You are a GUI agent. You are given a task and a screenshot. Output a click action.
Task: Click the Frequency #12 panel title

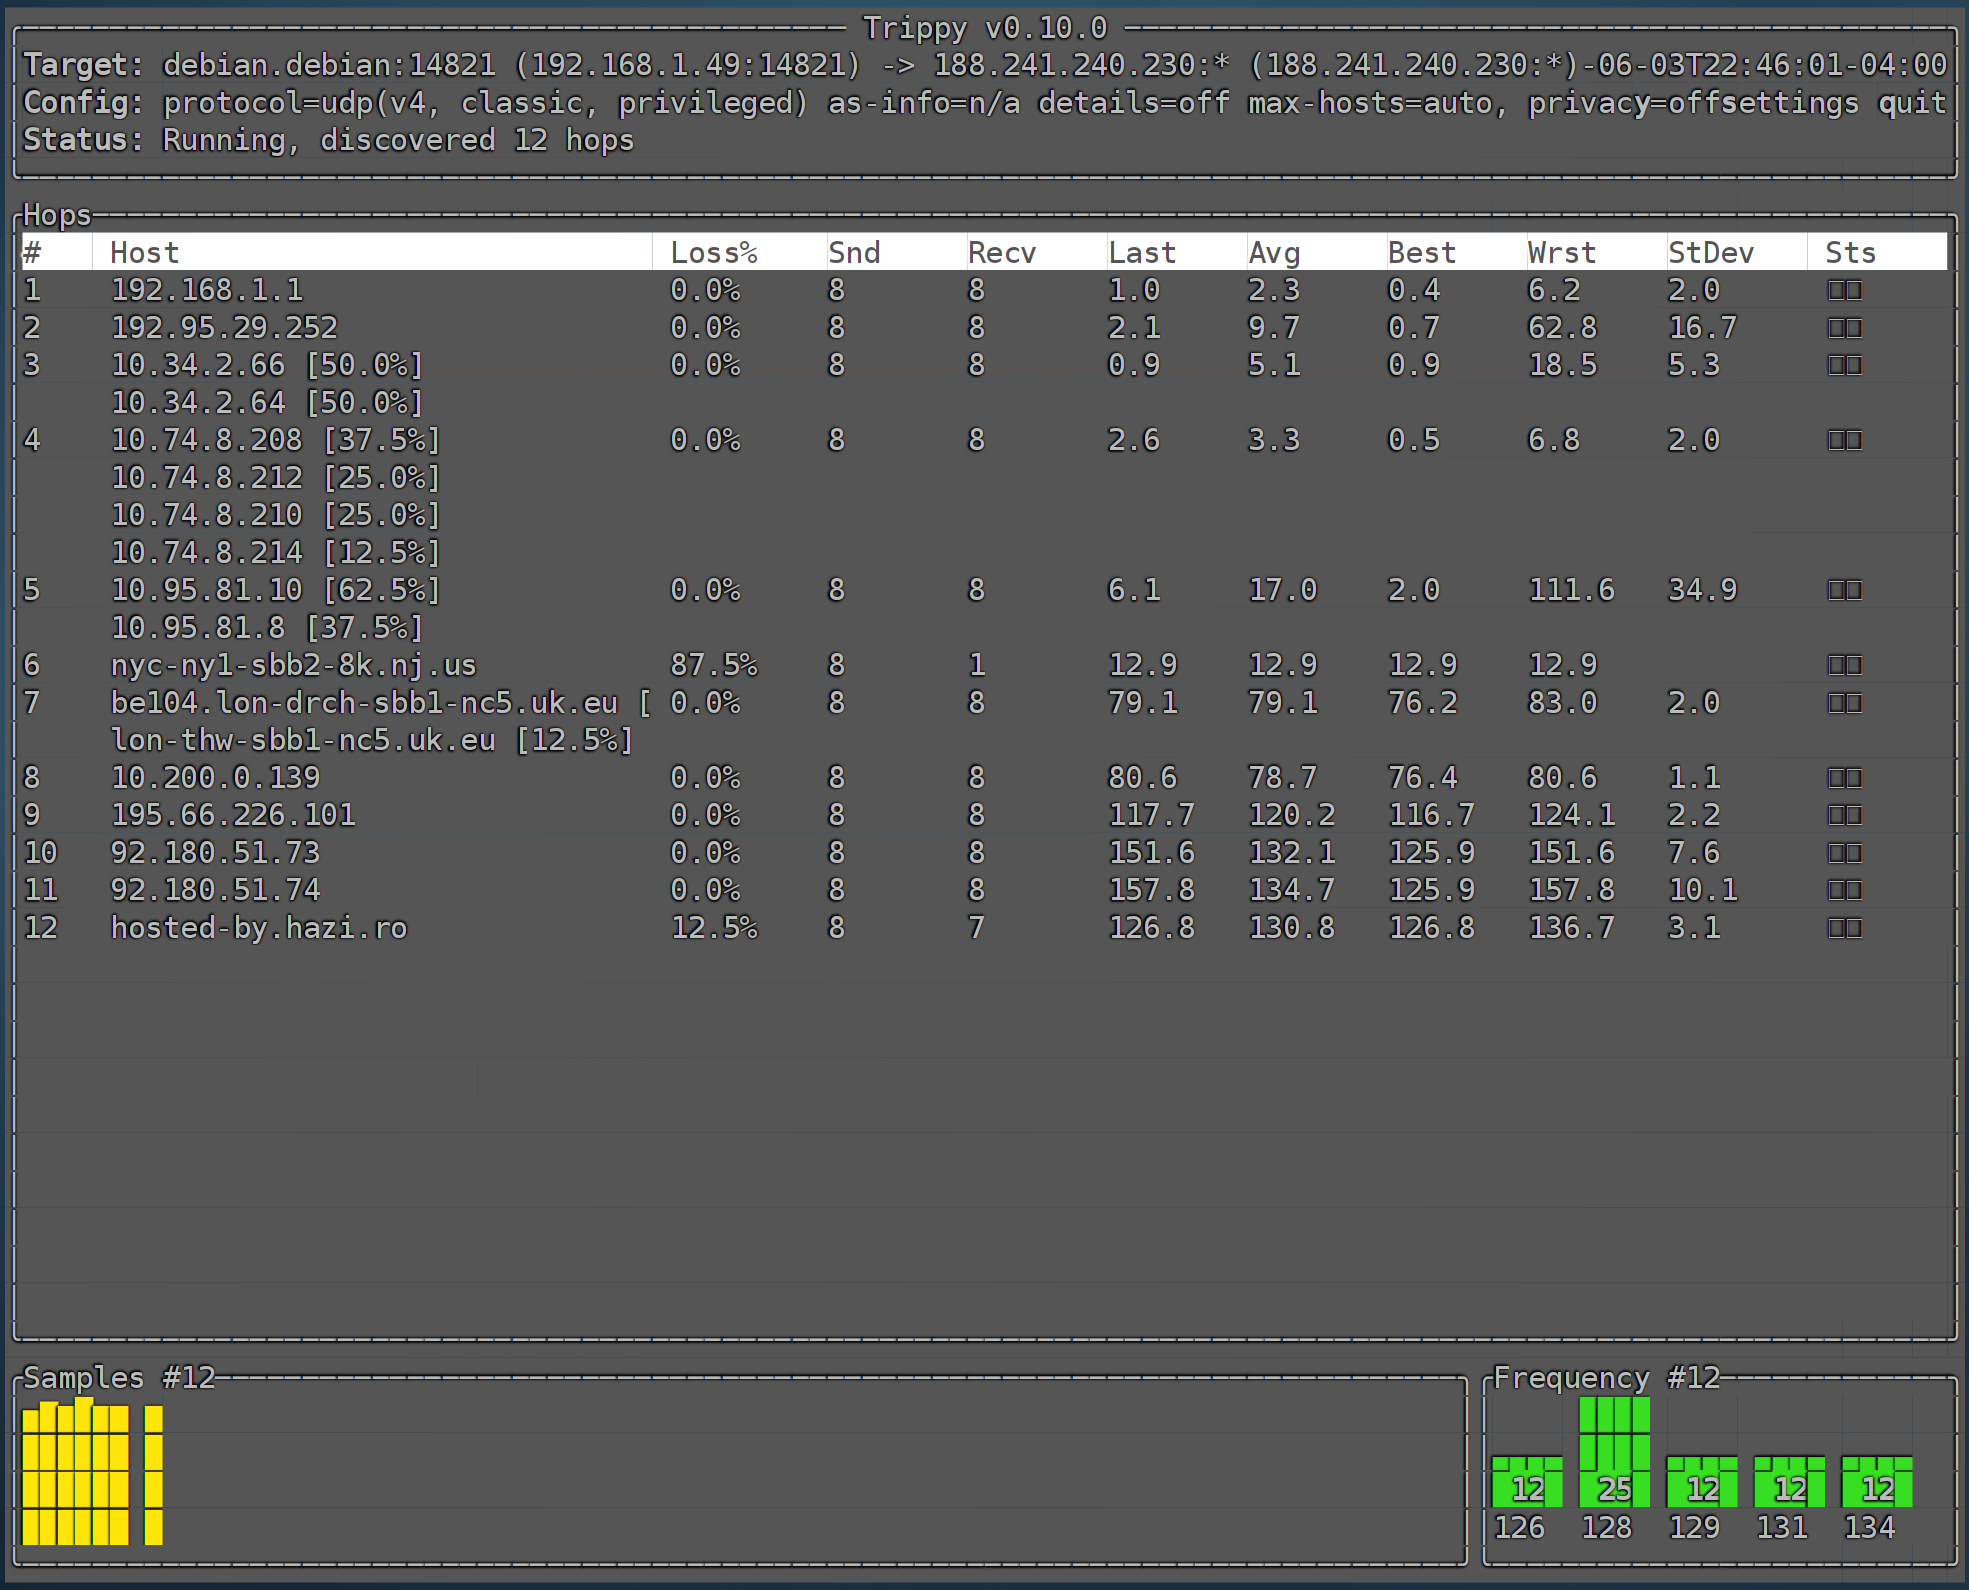coord(1606,1377)
